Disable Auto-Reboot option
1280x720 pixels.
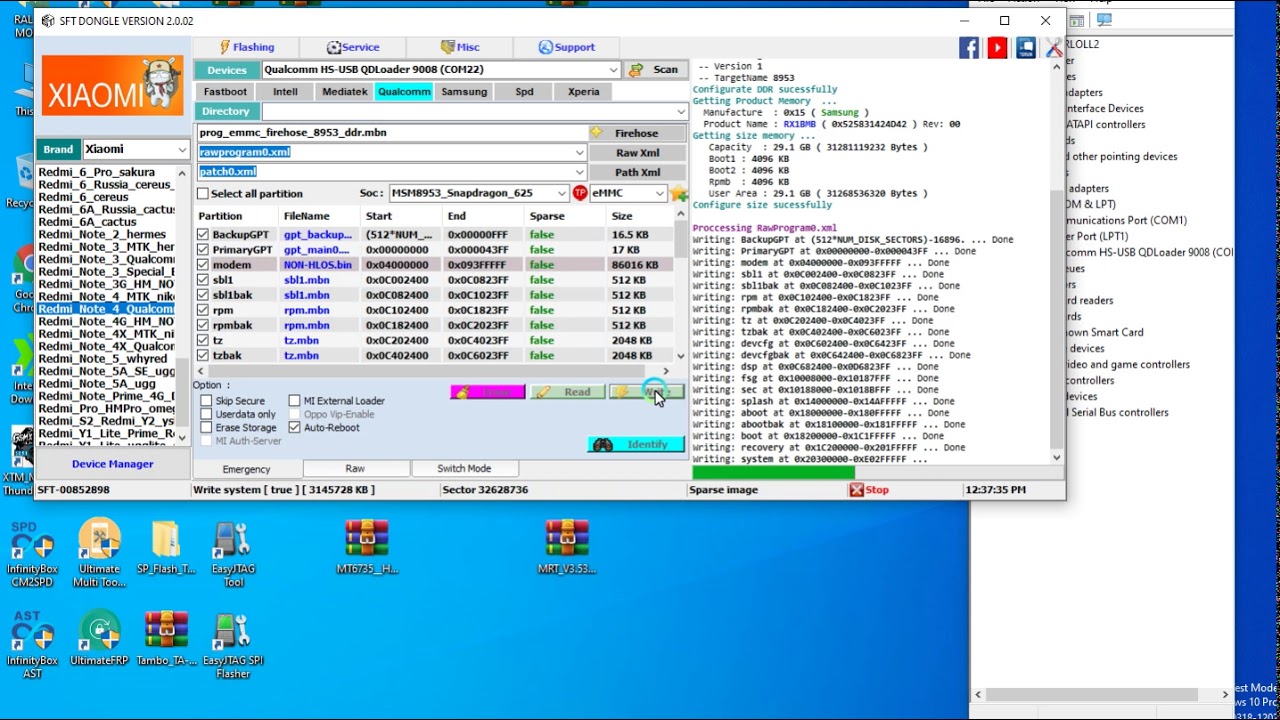[x=294, y=428]
